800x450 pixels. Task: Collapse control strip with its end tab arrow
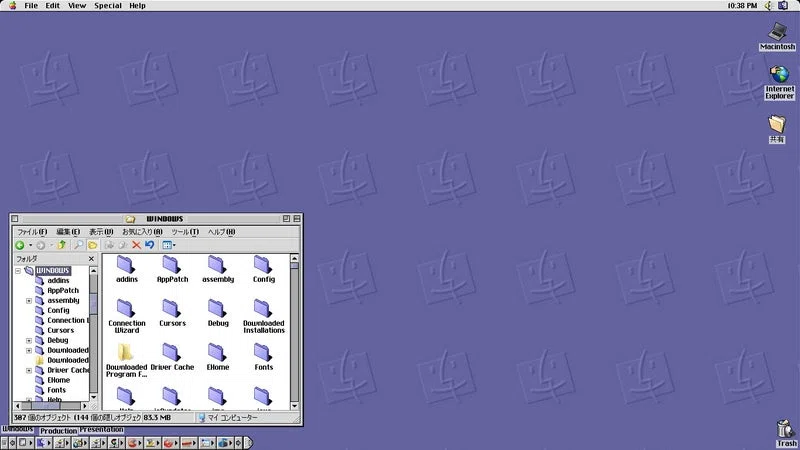pos(248,443)
